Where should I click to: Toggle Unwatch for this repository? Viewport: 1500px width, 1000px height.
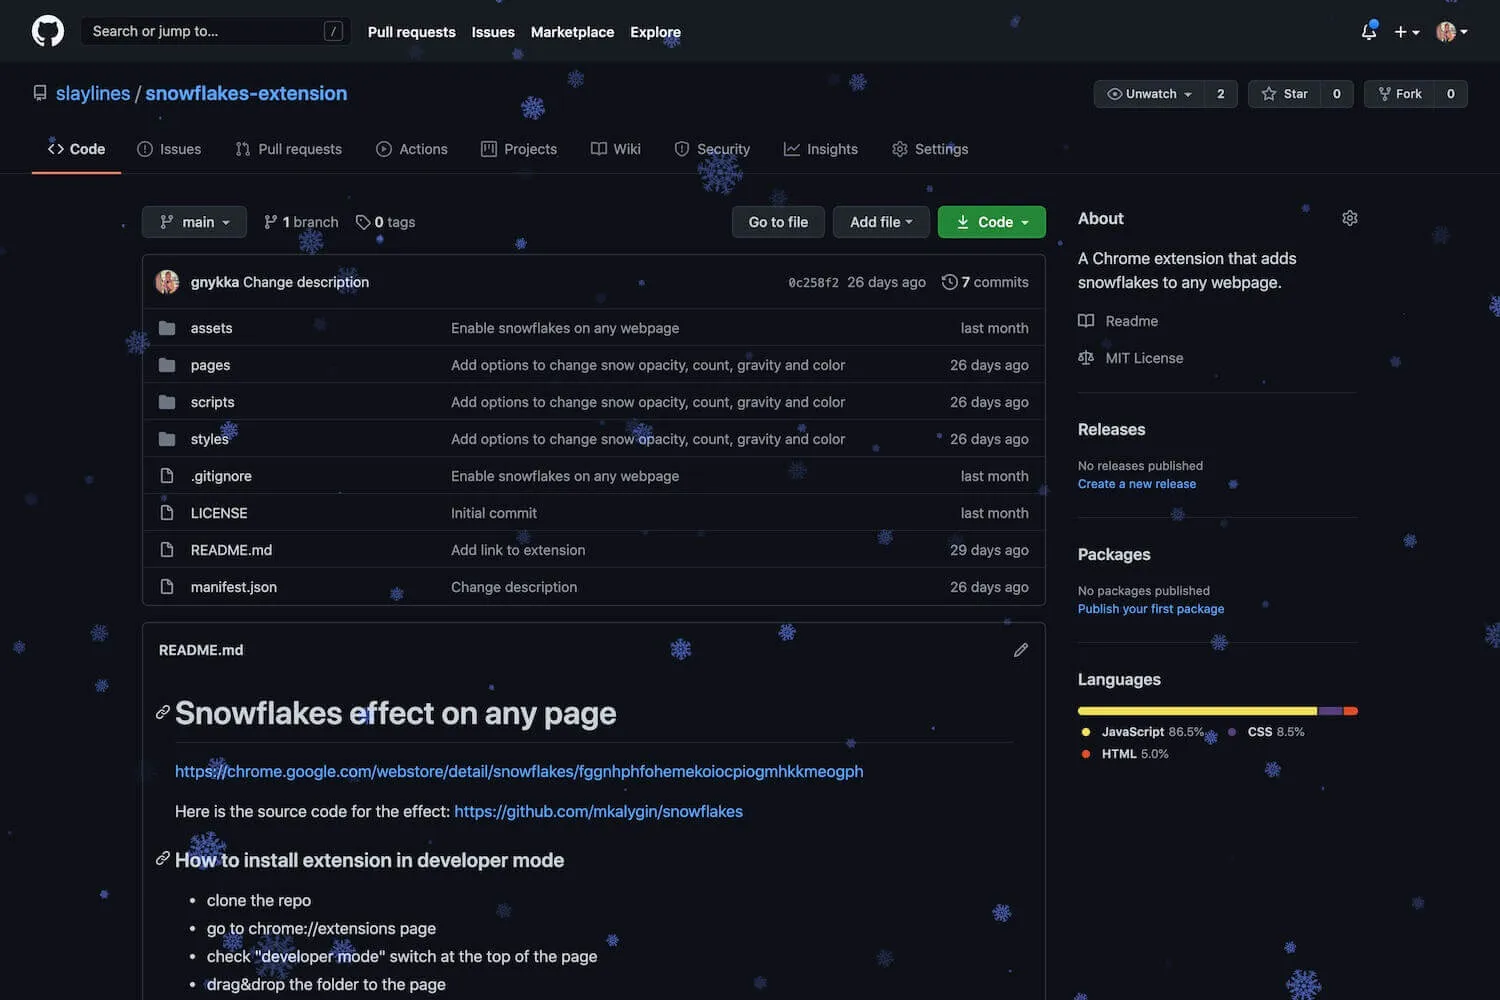tap(1149, 94)
